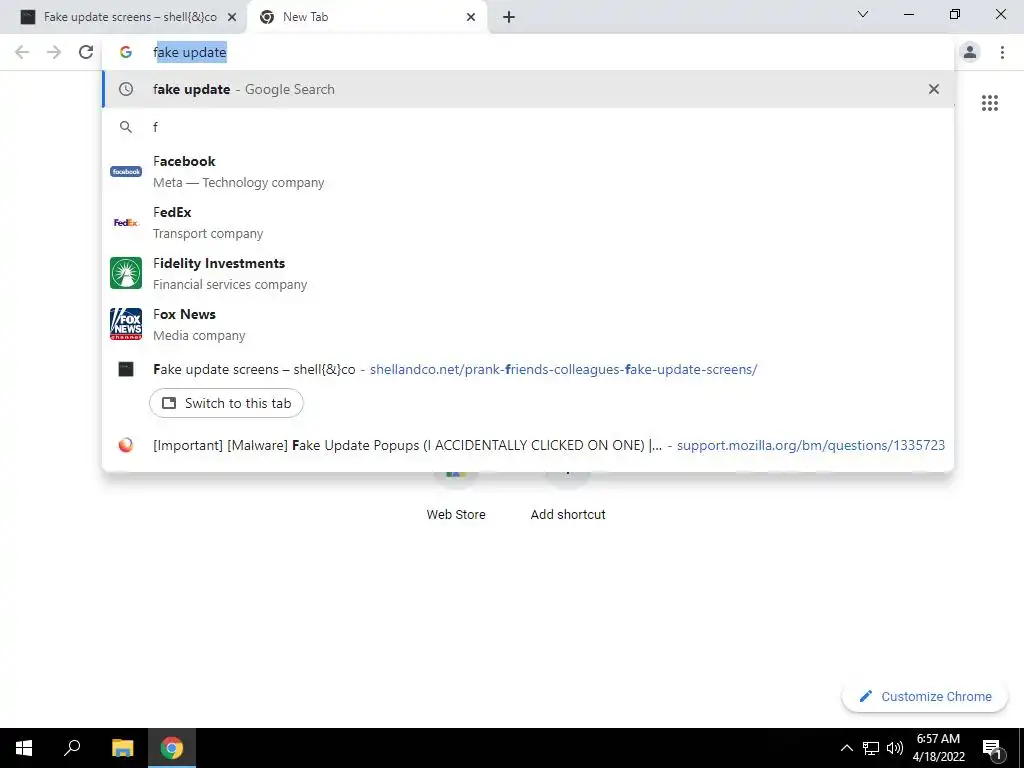Go back using the back arrow
This screenshot has width=1024, height=768.
point(22,52)
